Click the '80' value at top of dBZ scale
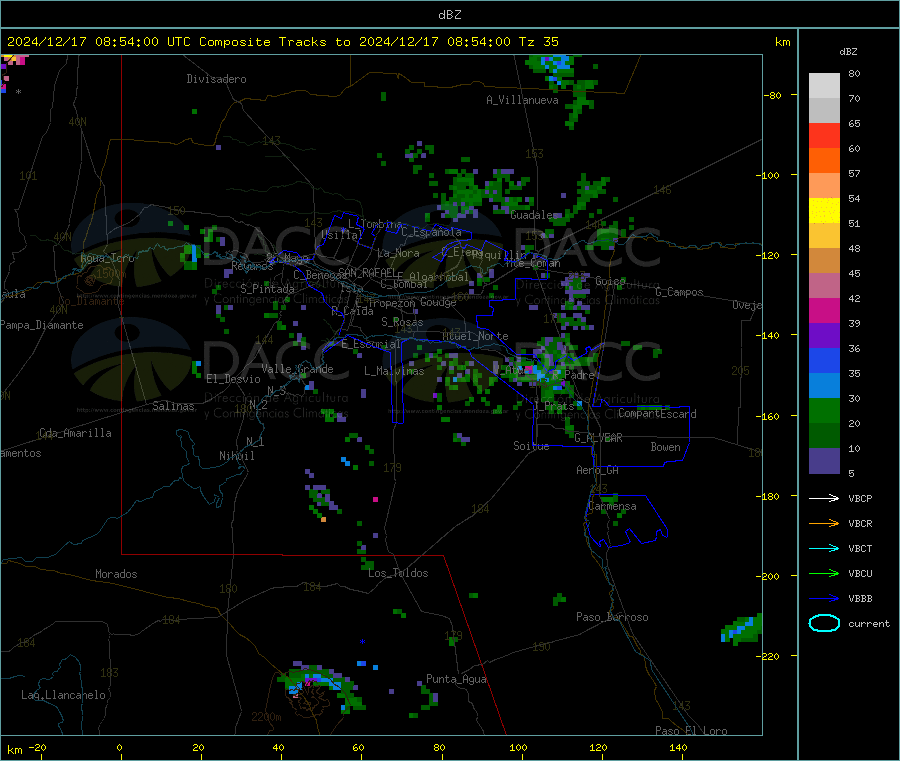900x761 pixels. point(854,73)
